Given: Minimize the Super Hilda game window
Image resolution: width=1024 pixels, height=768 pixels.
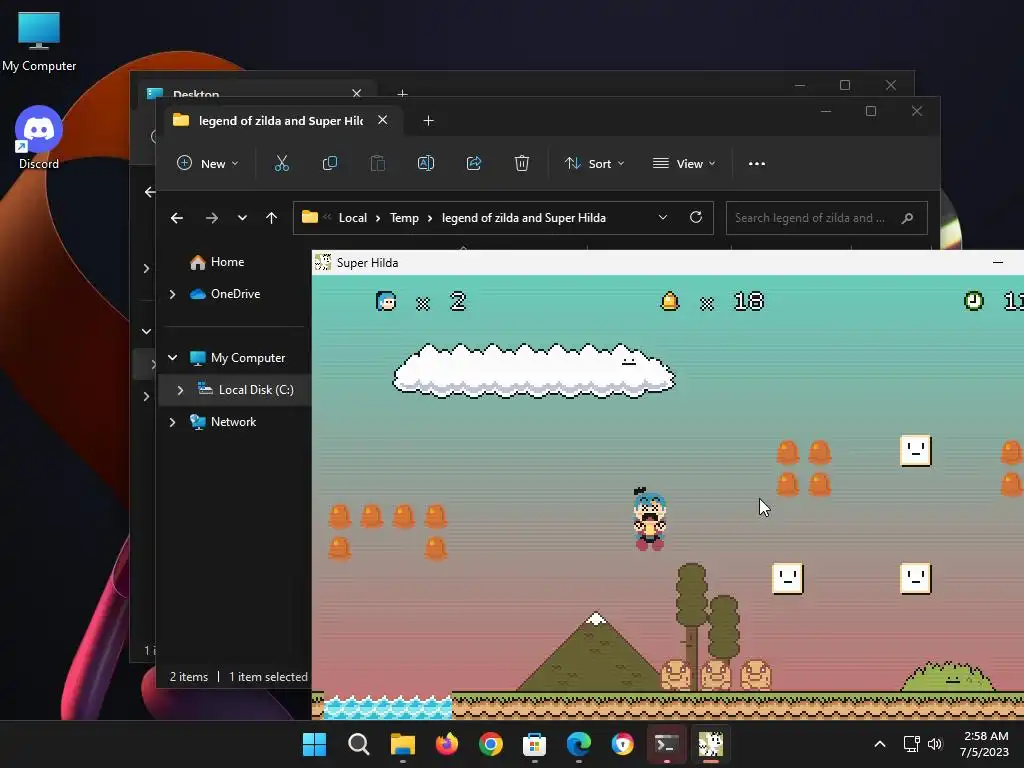Looking at the screenshot, I should (998, 263).
